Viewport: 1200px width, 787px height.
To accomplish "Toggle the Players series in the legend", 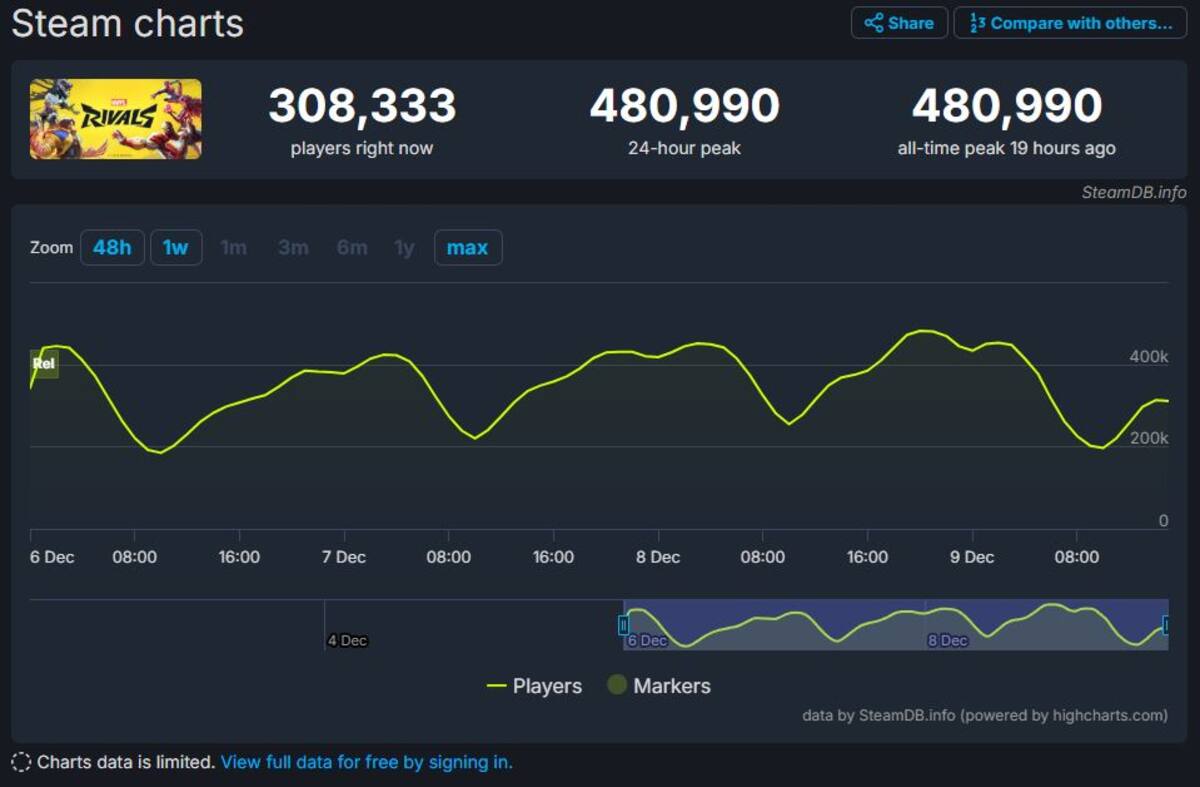I will (x=534, y=686).
